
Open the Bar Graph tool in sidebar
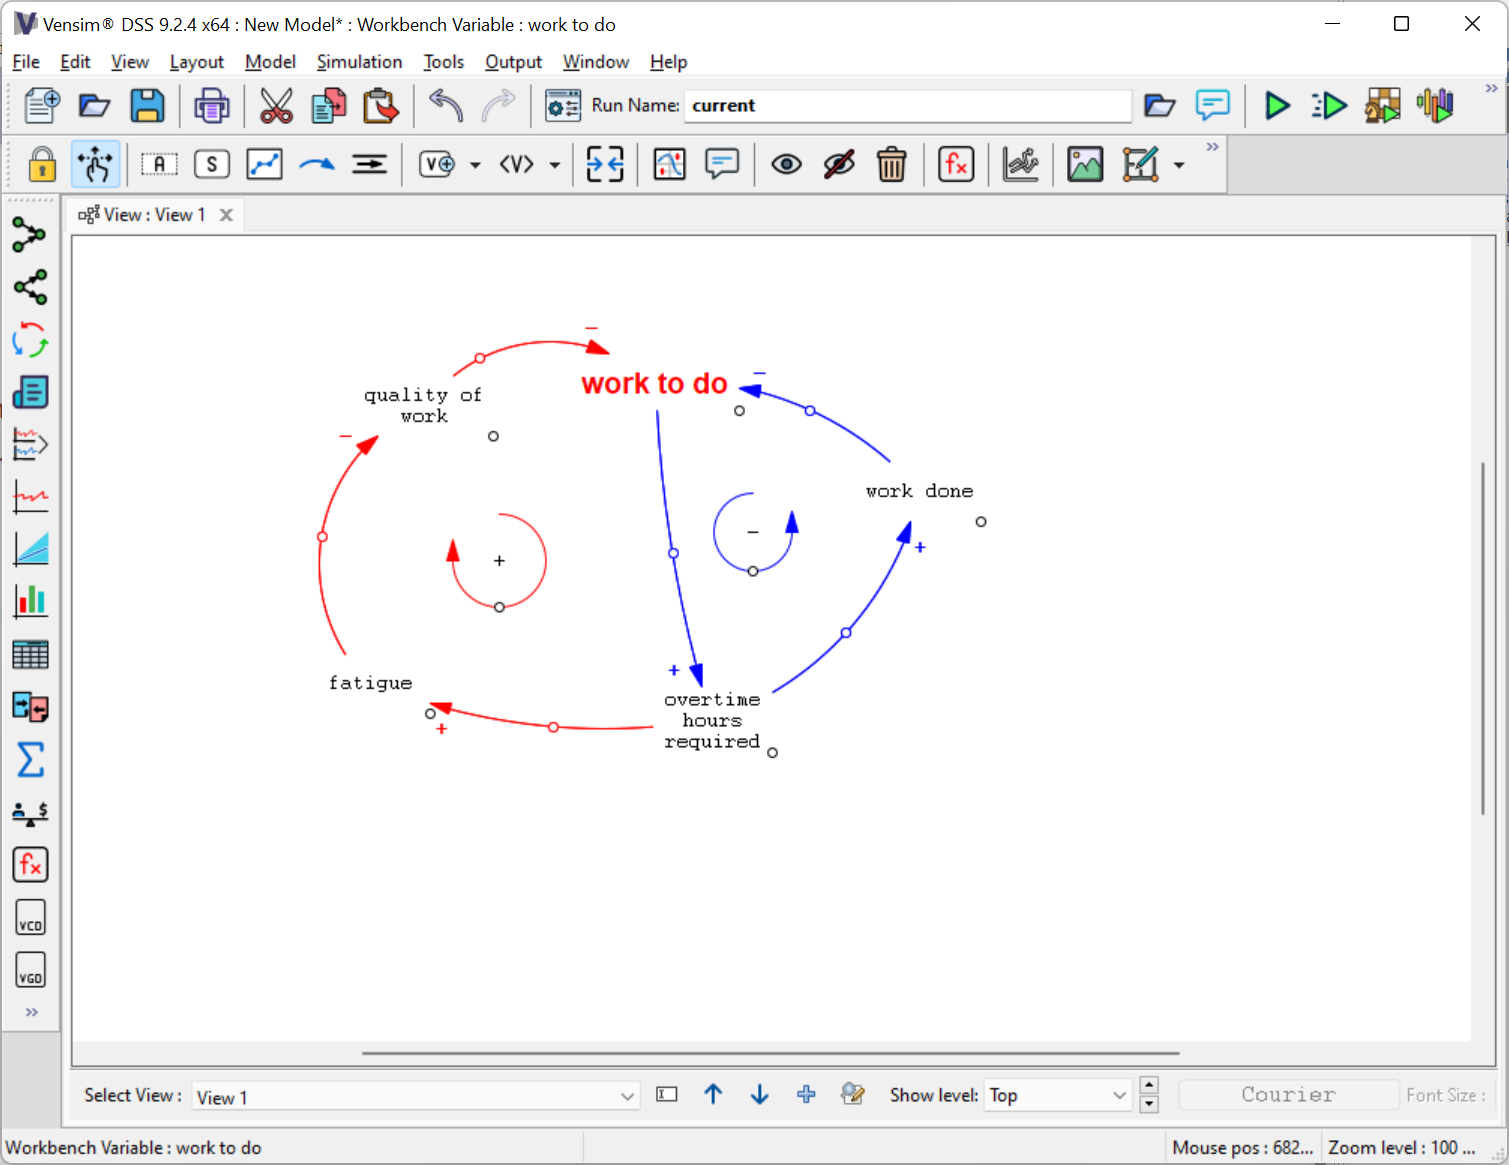[x=30, y=601]
